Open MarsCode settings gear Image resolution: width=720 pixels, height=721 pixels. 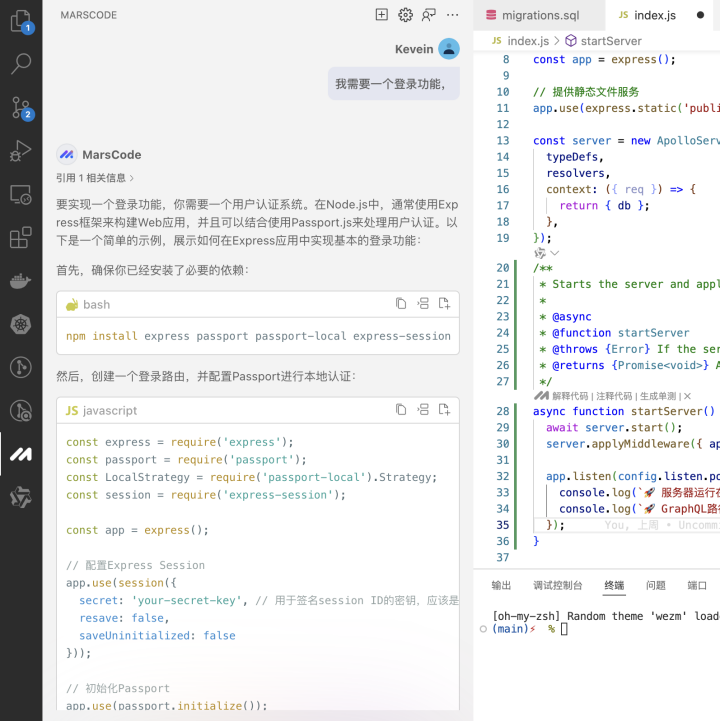(405, 15)
